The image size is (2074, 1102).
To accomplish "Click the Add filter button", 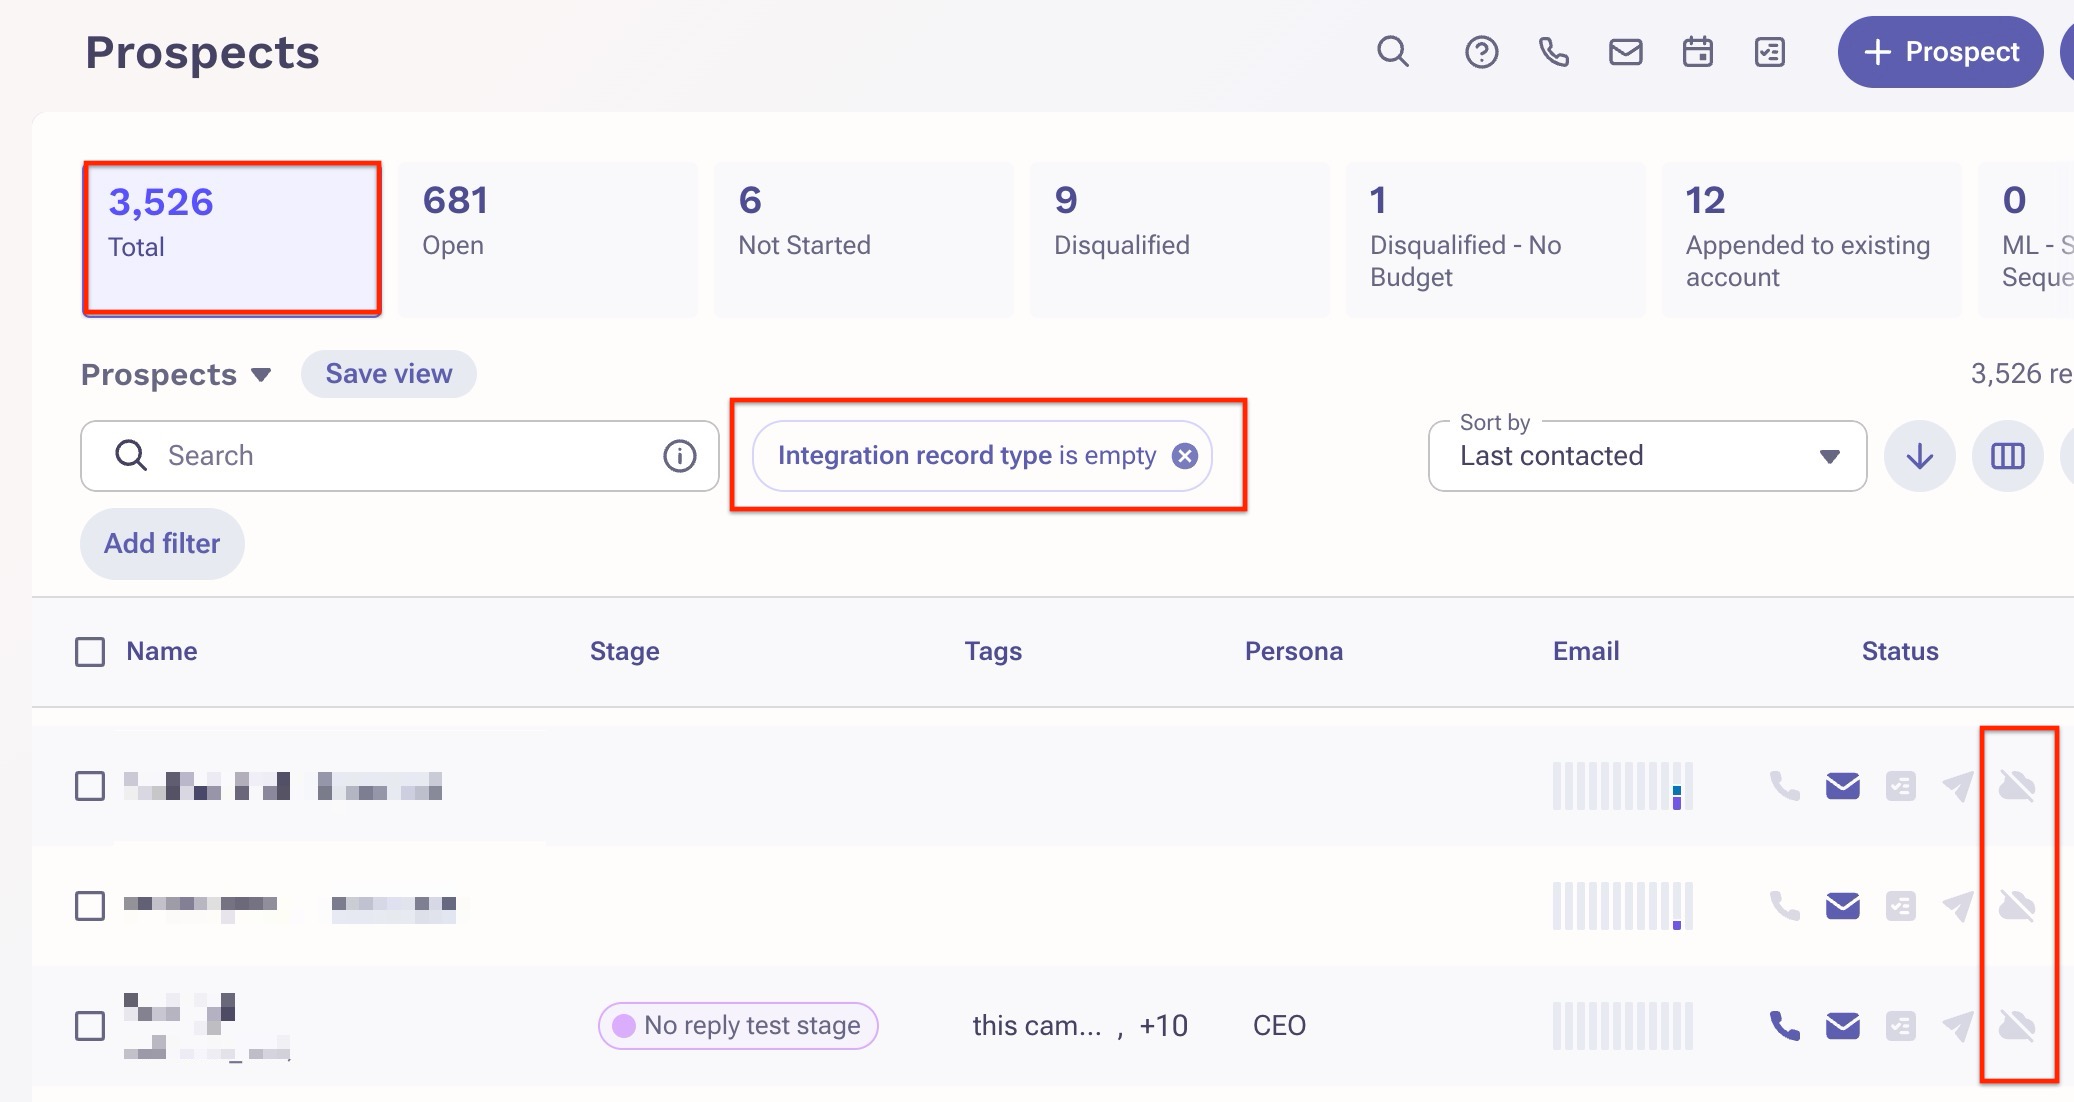I will [162, 544].
